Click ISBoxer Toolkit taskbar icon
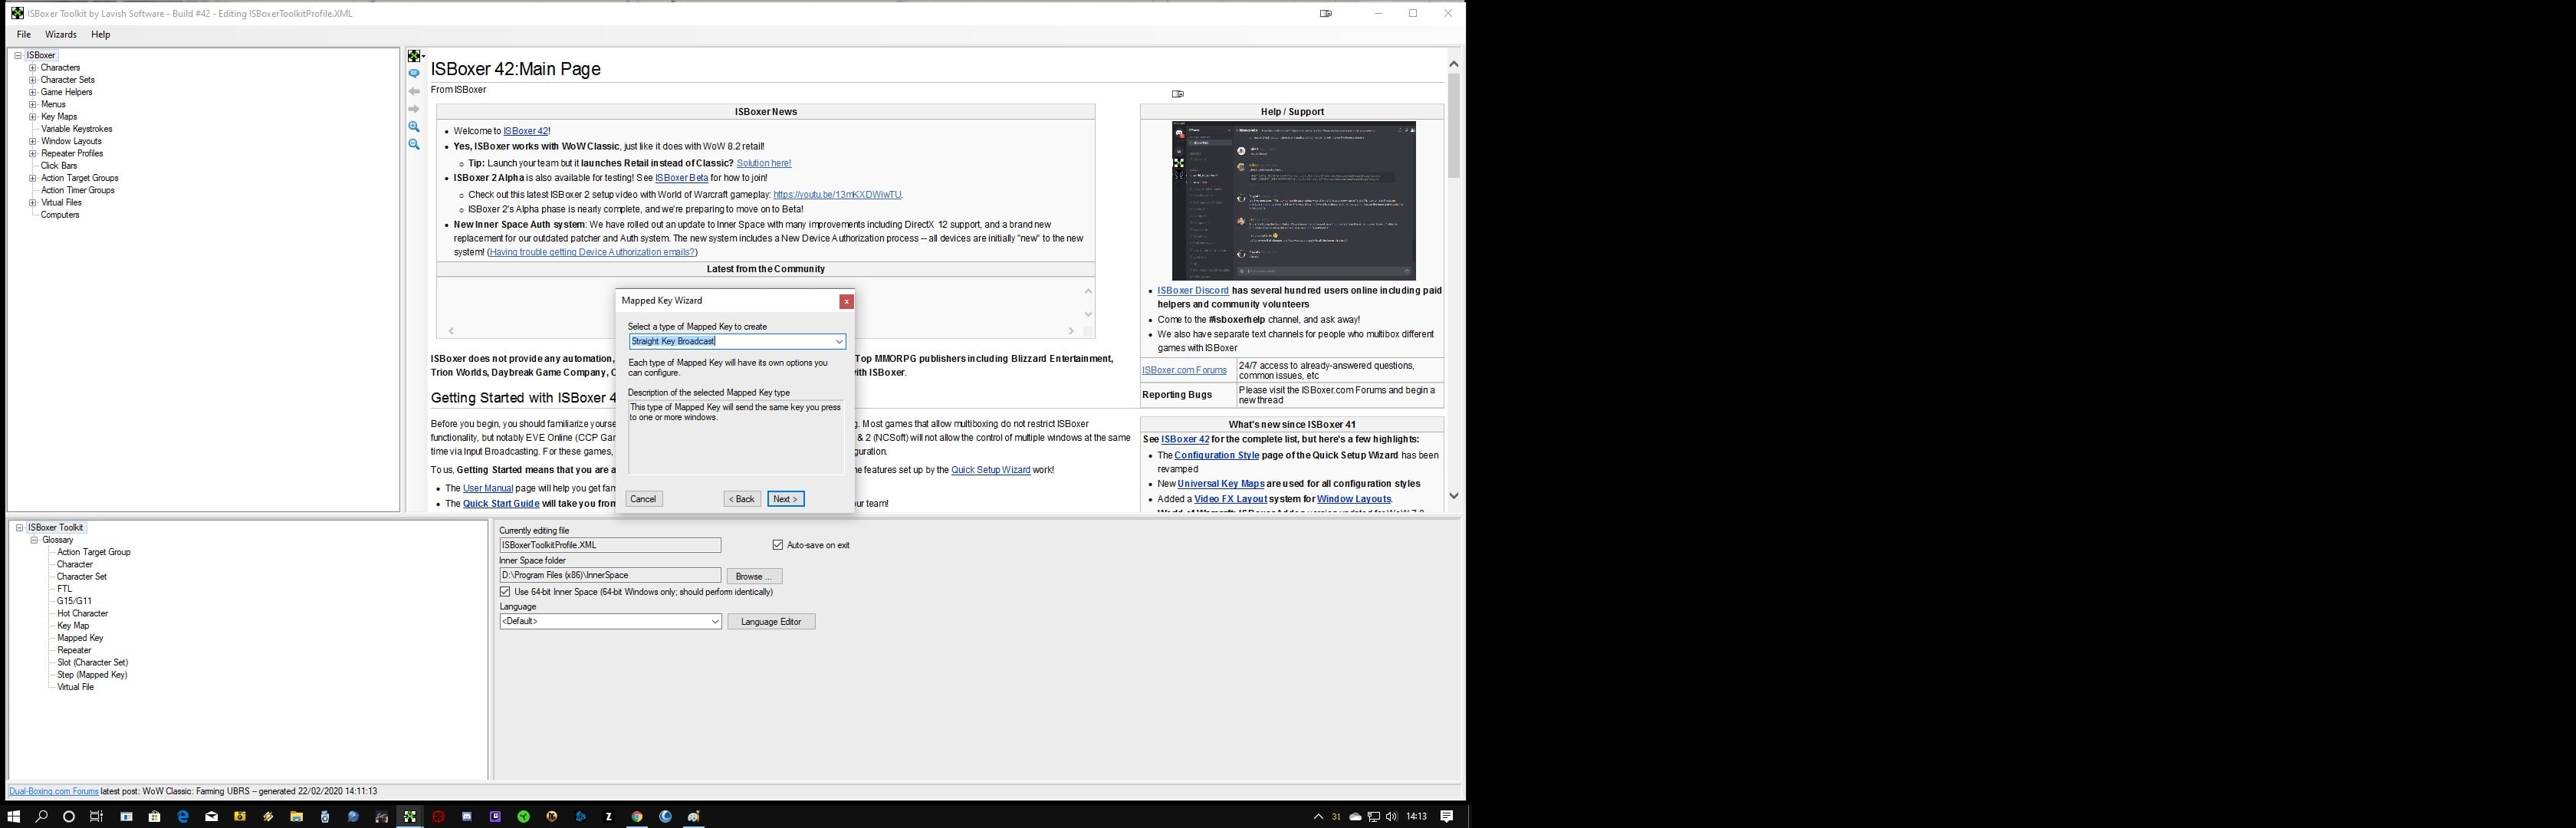This screenshot has height=828, width=2576. 410,816
